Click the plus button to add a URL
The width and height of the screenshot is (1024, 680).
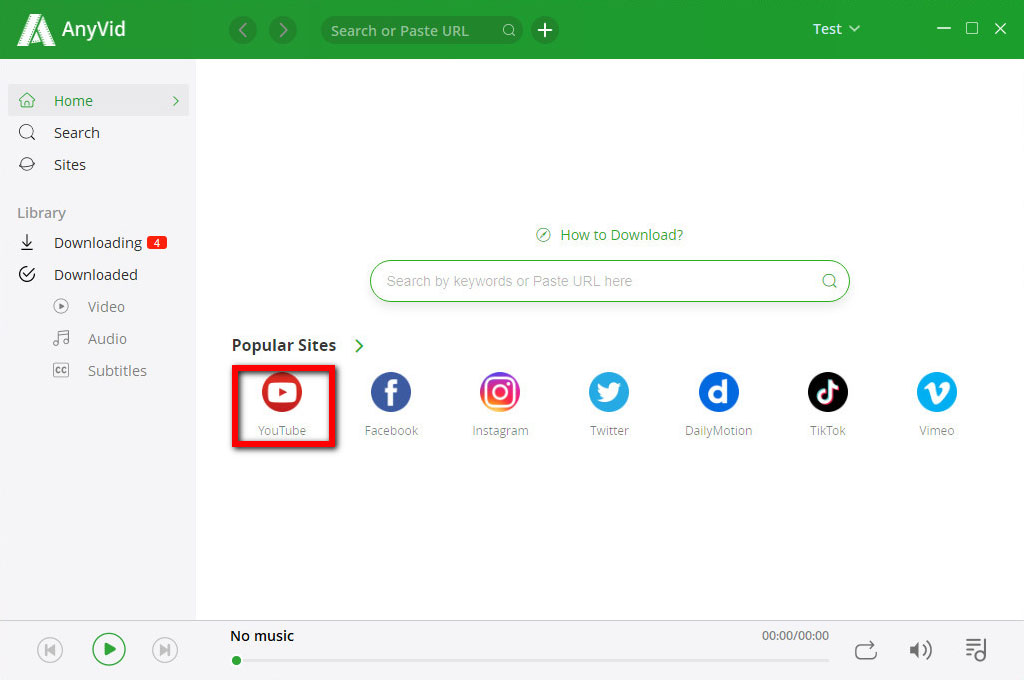[x=545, y=30]
